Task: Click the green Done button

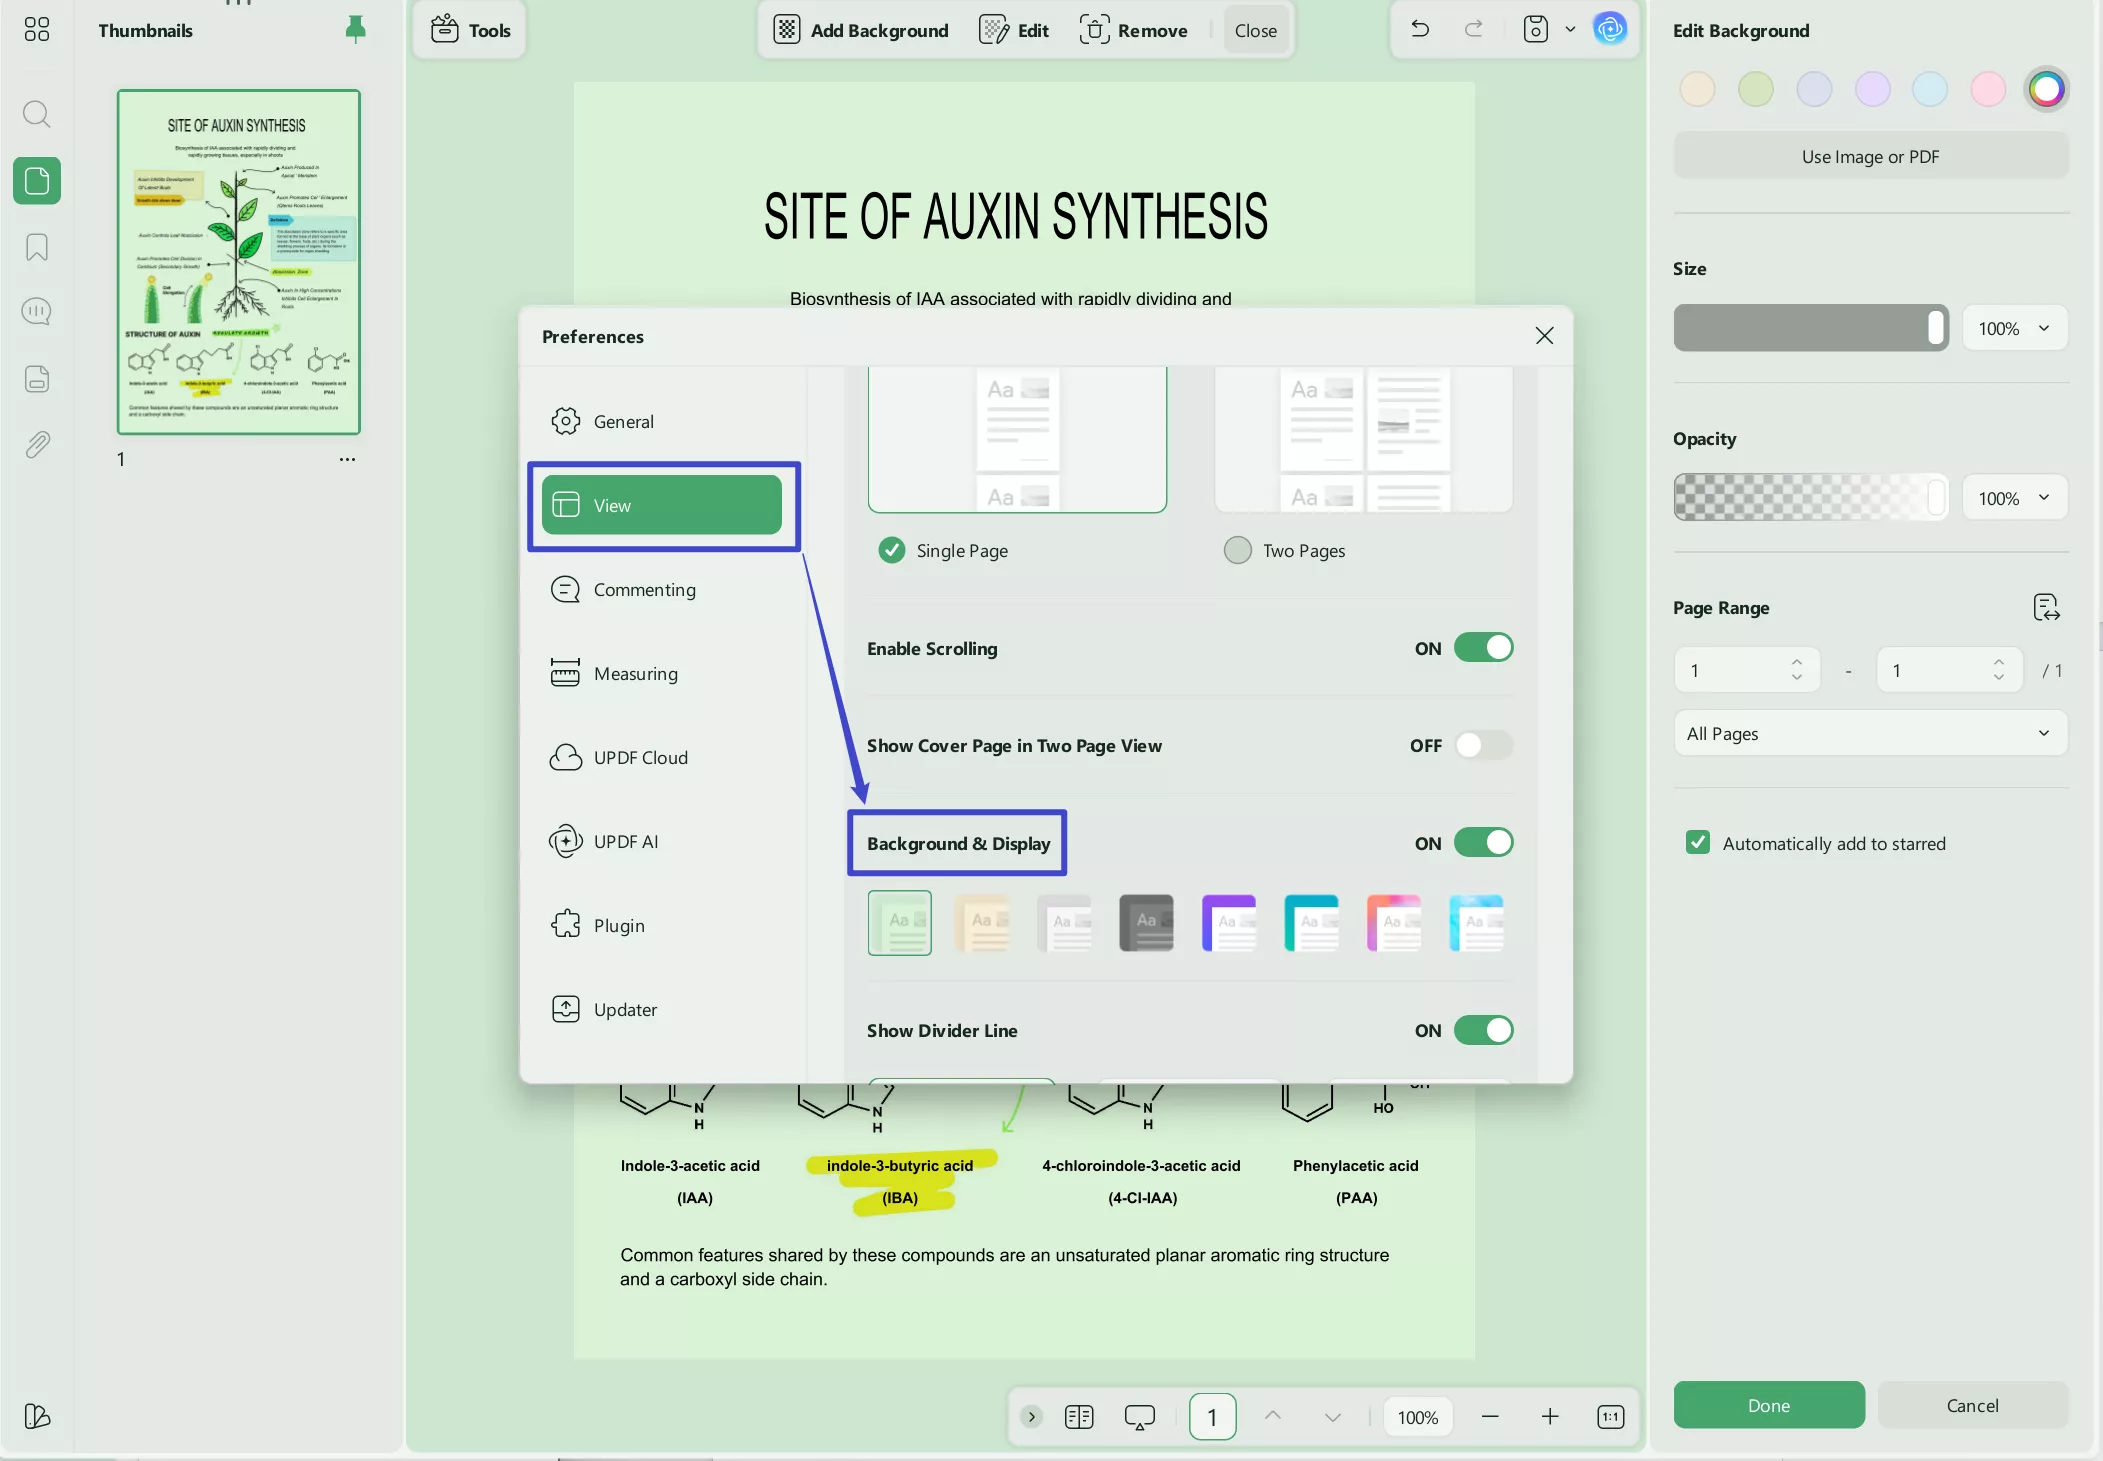Action: click(x=1768, y=1405)
